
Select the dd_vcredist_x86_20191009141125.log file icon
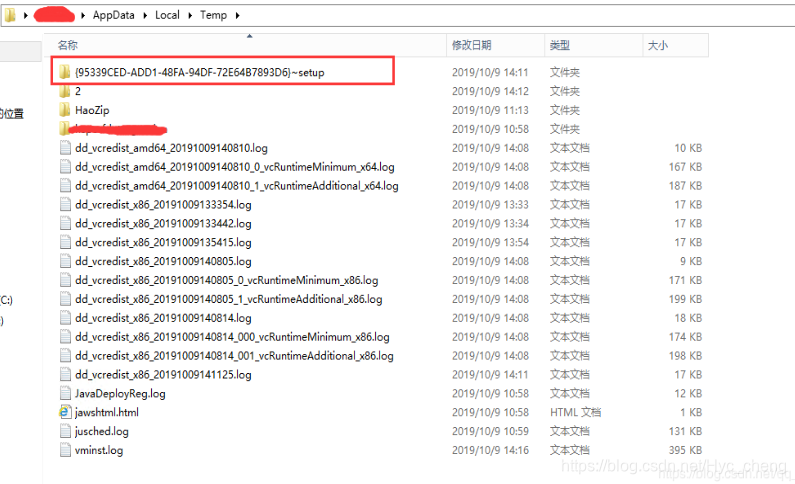click(x=65, y=375)
